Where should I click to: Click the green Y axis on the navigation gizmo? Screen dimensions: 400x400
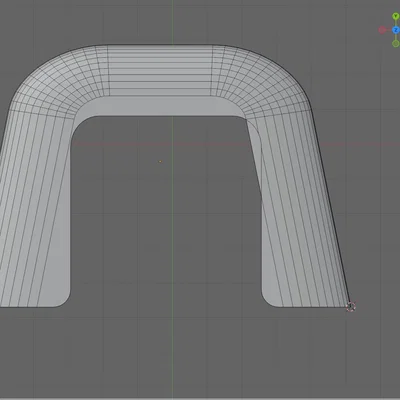395,16
